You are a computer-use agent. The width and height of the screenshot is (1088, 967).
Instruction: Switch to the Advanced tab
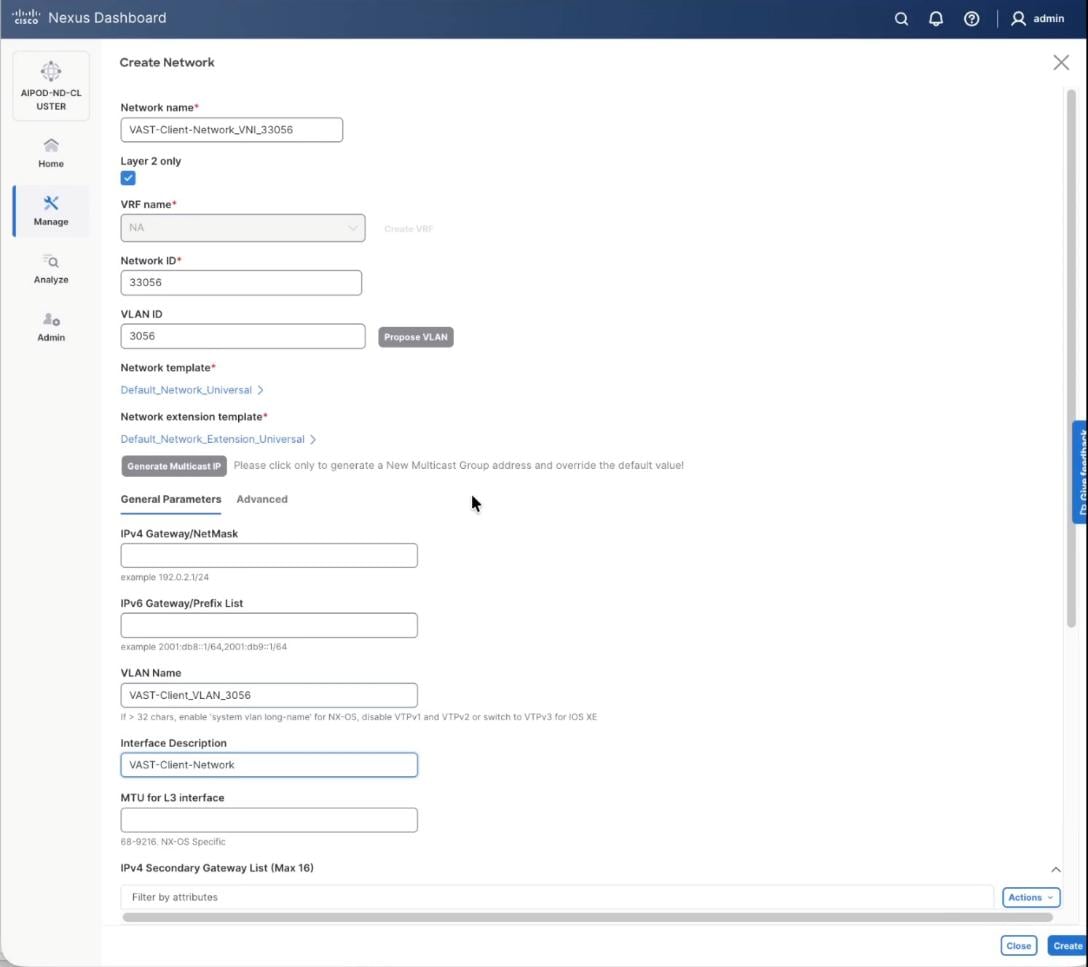point(261,499)
